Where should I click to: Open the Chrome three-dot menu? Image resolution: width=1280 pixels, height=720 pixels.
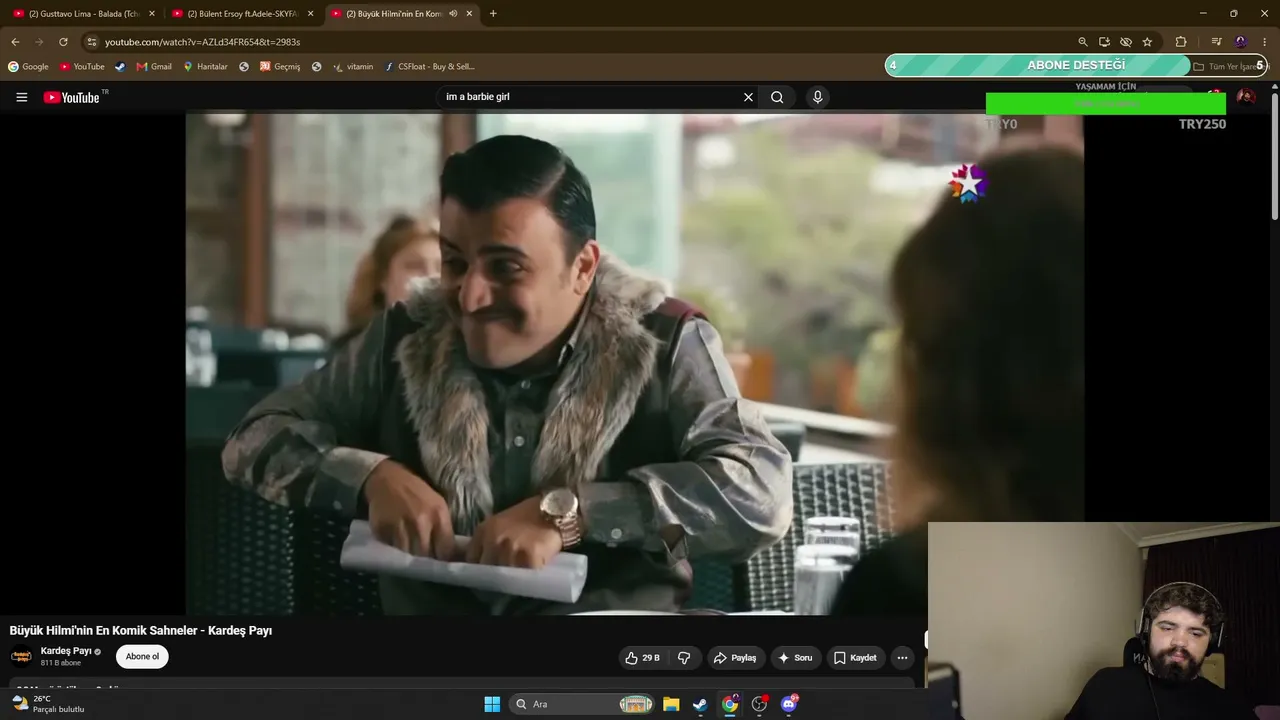click(x=1265, y=42)
